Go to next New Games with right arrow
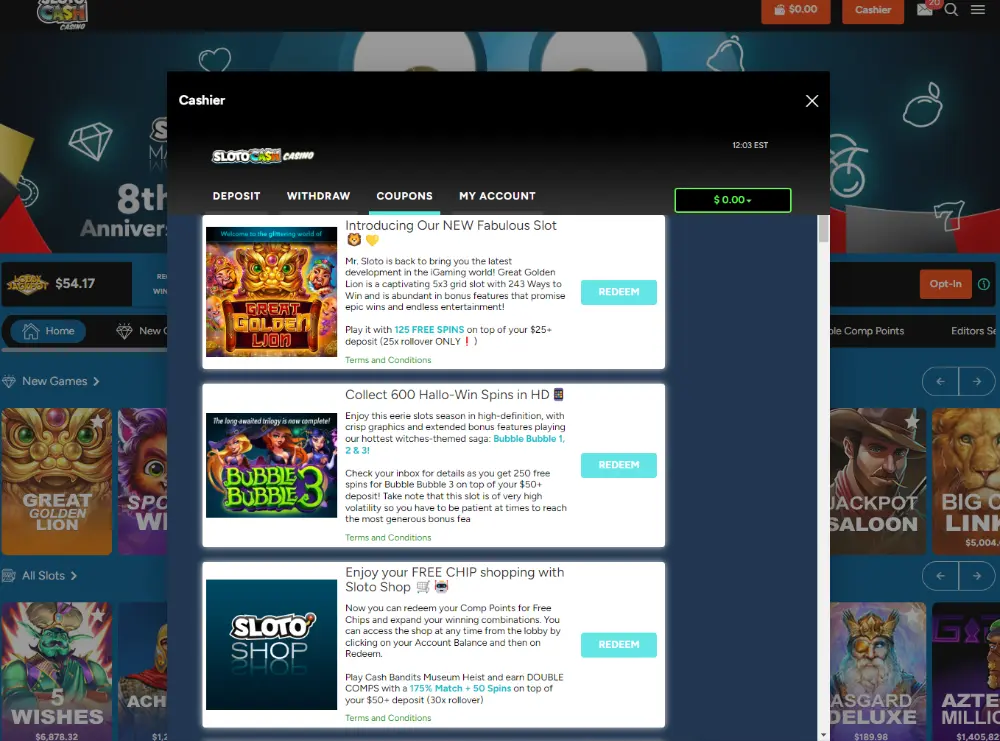Viewport: 1000px width, 741px height. coord(976,381)
